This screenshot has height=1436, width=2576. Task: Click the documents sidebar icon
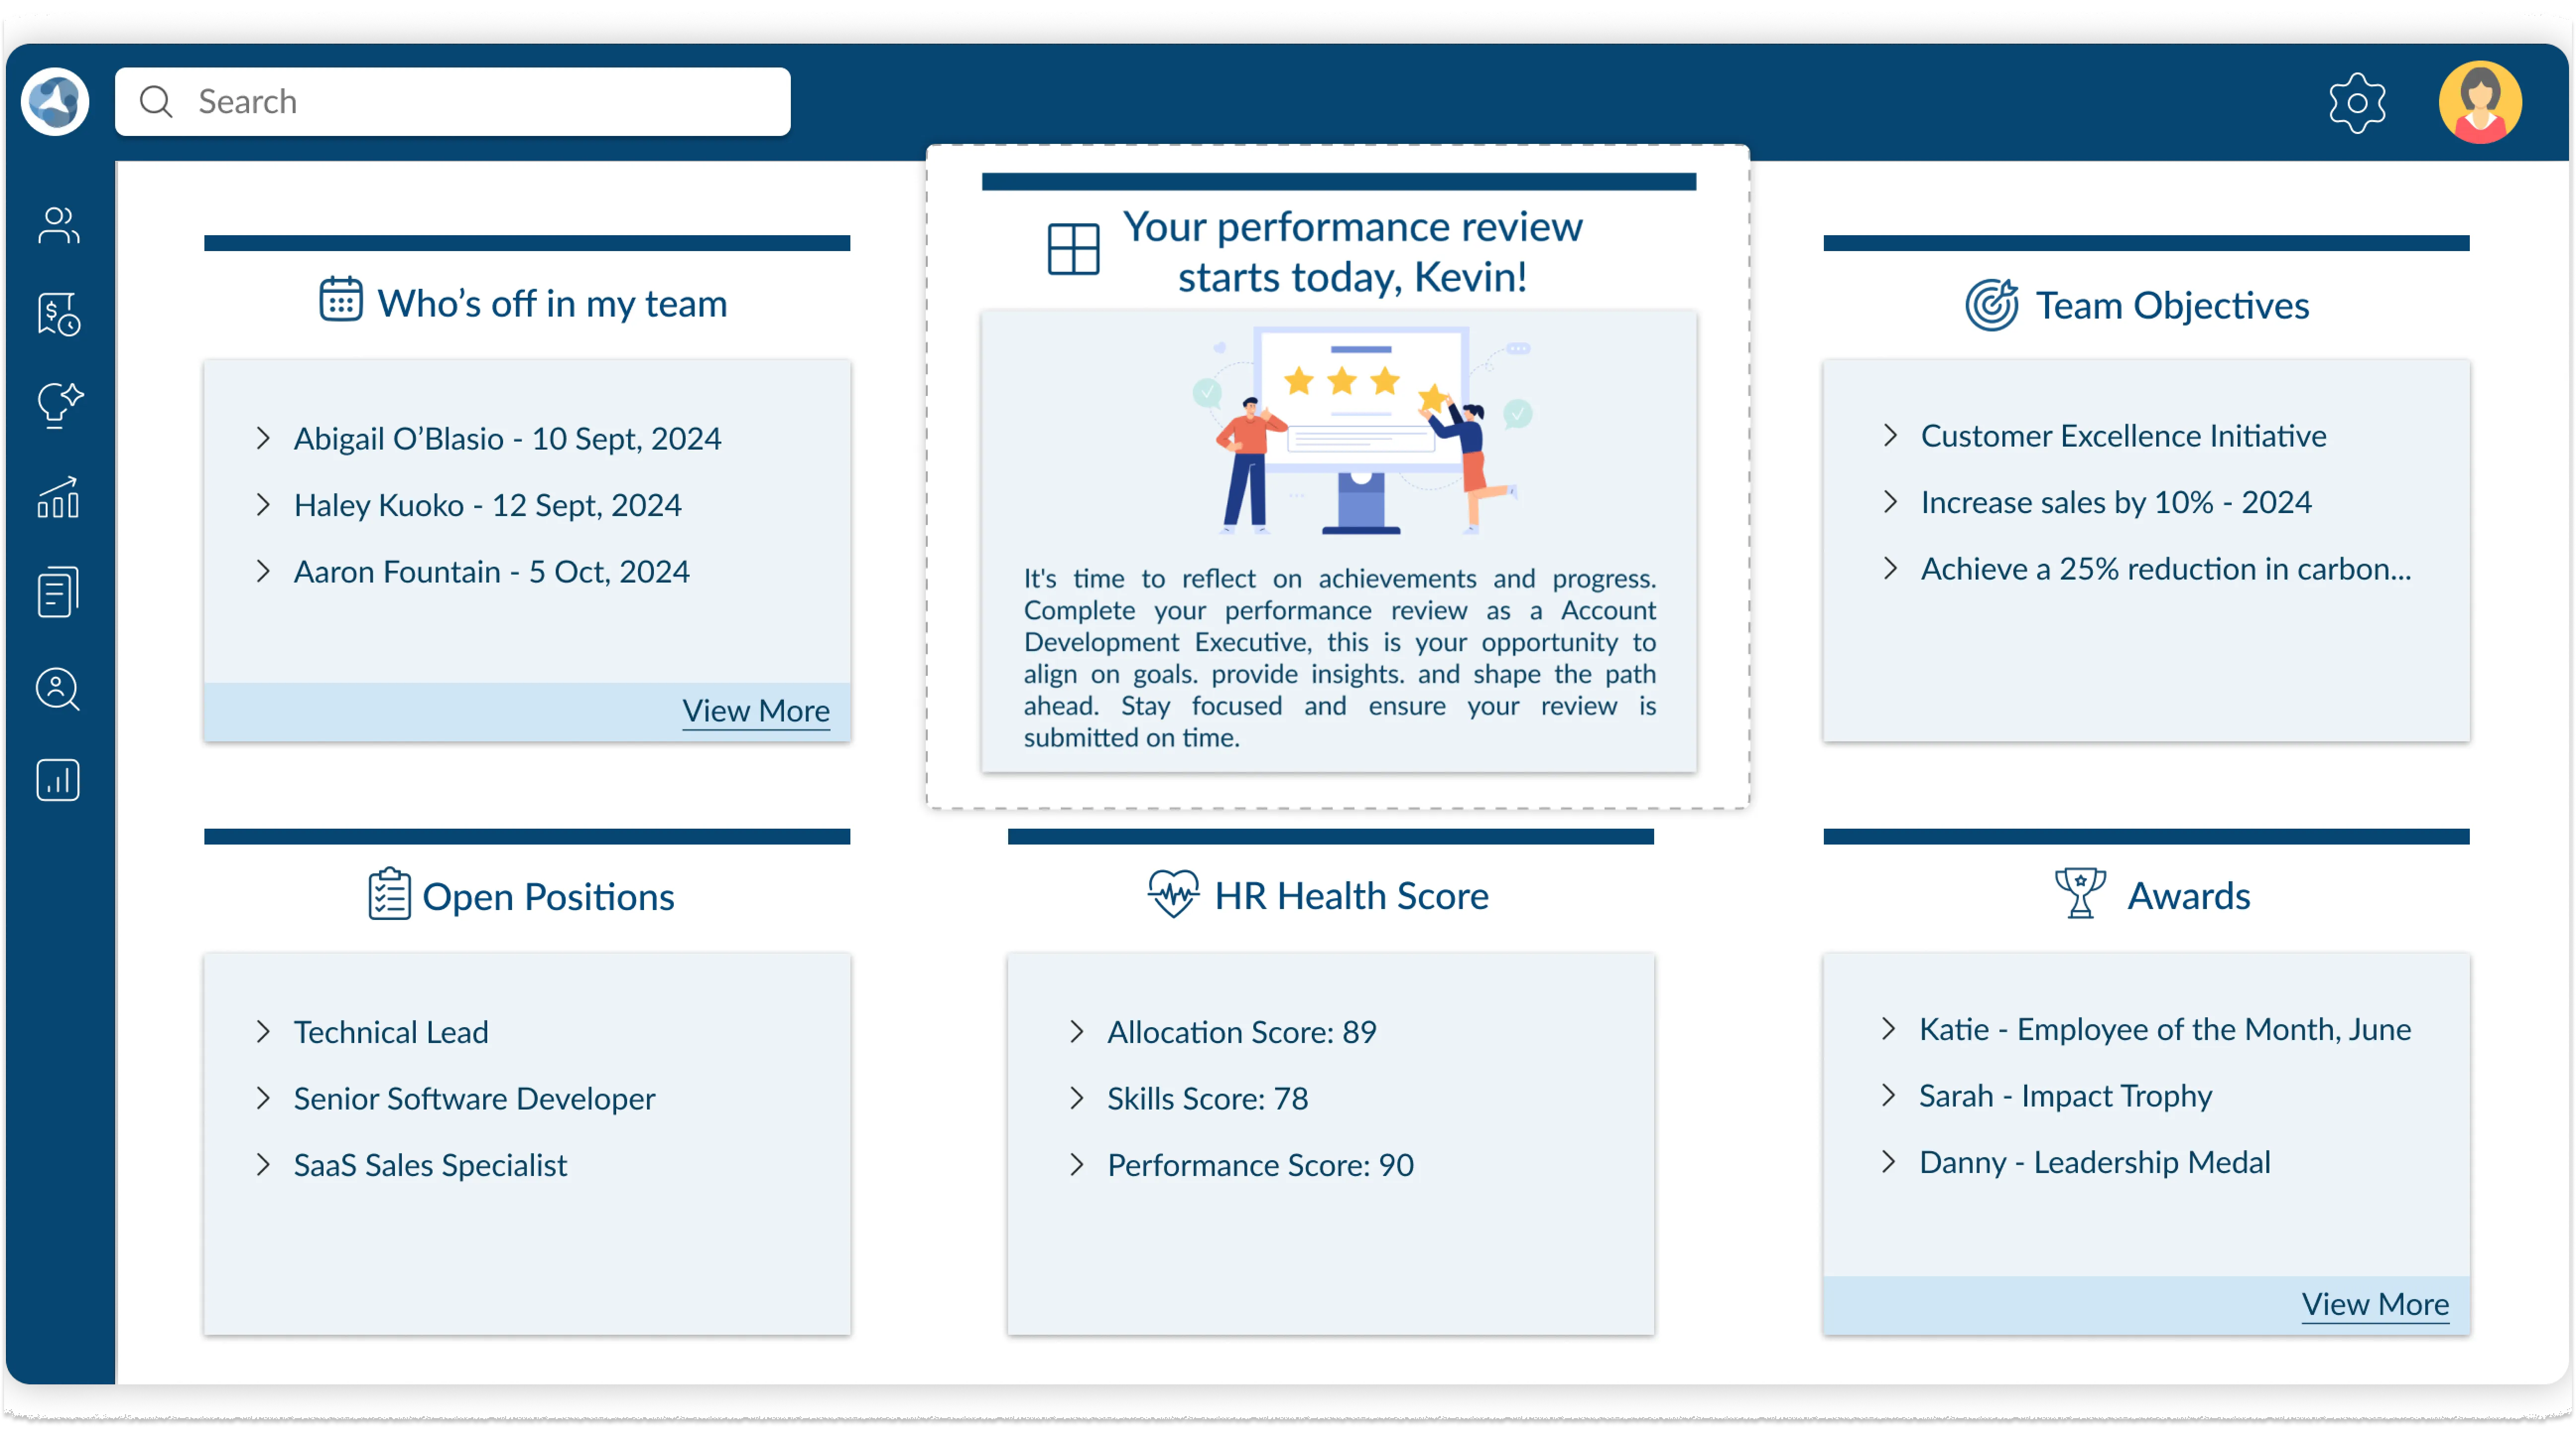coord(58,592)
